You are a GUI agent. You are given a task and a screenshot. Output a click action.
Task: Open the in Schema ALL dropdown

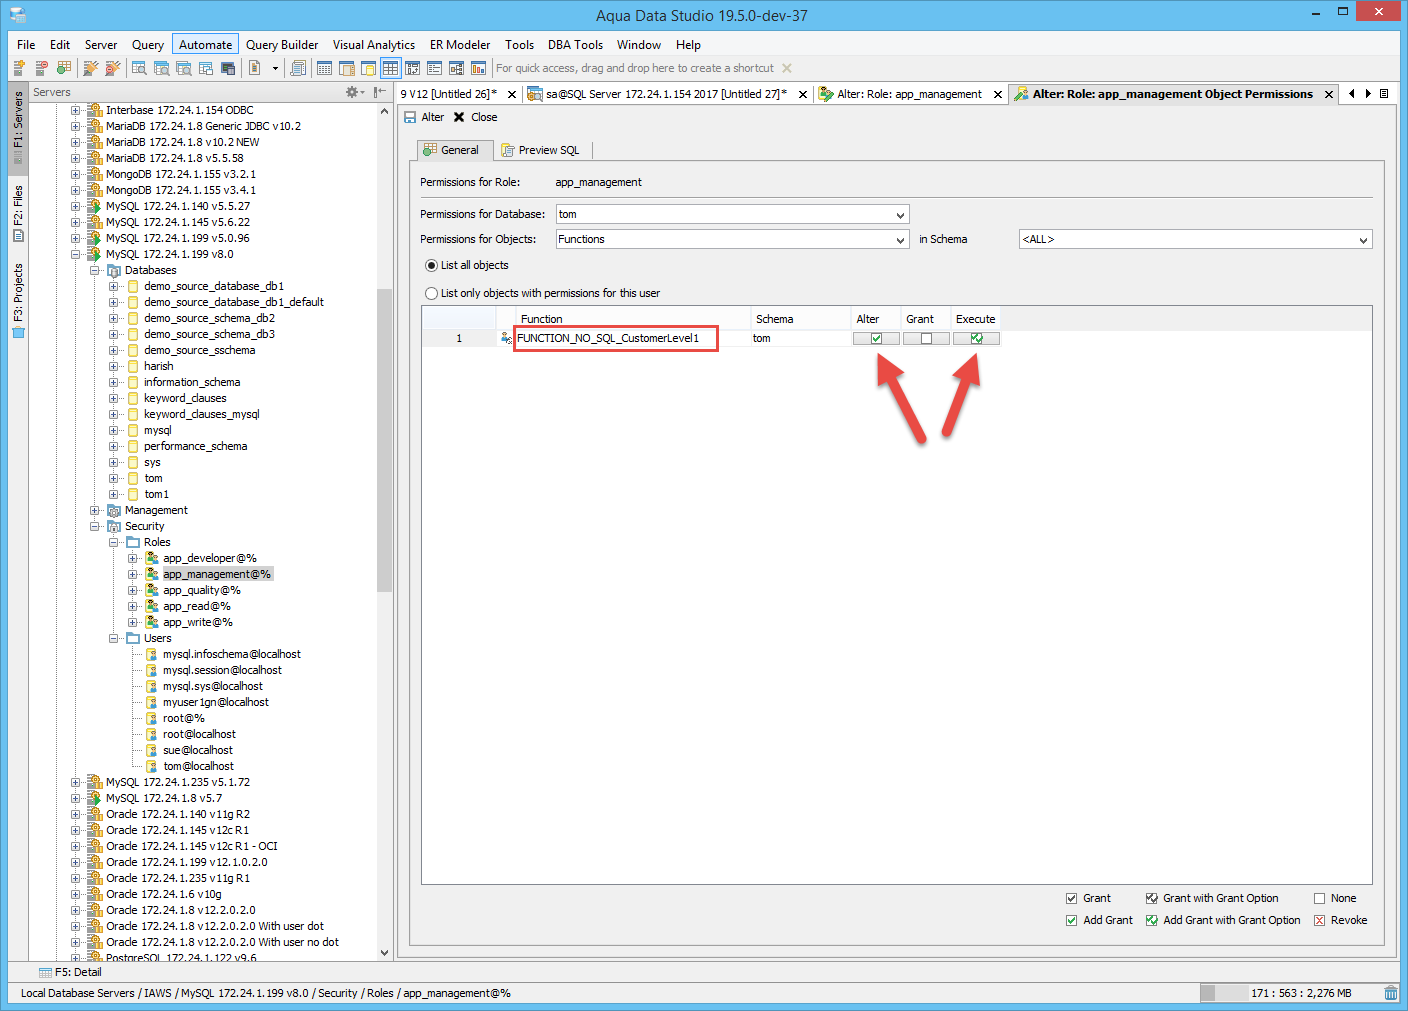click(1363, 239)
